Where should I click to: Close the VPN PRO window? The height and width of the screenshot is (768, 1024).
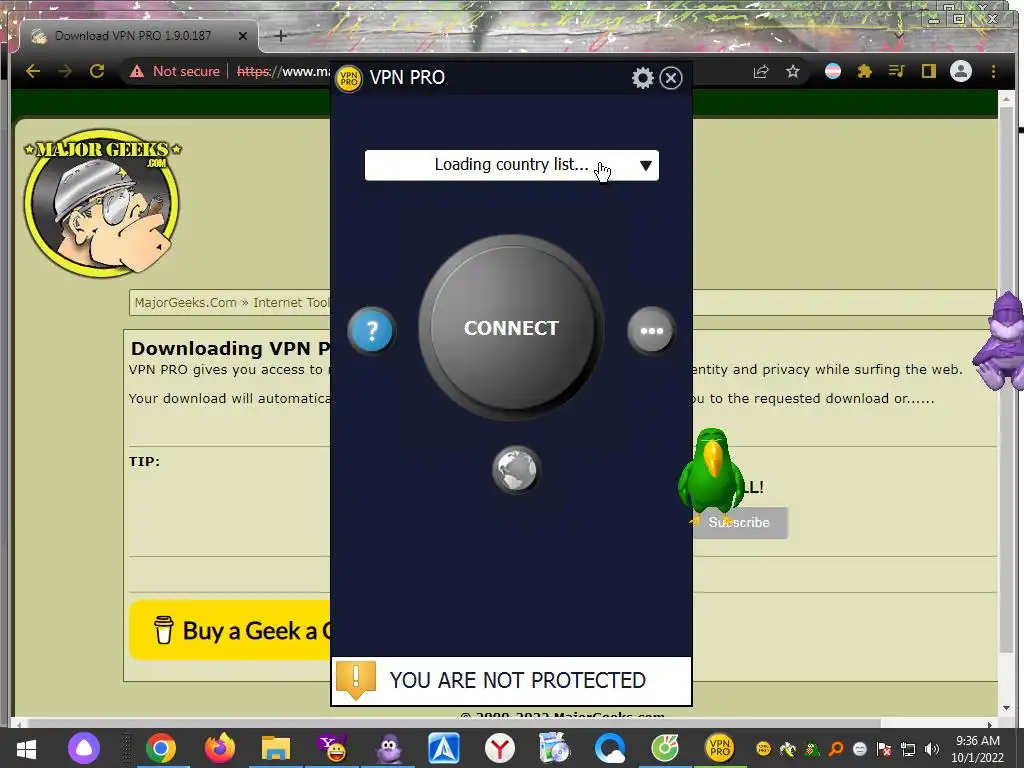tap(671, 78)
